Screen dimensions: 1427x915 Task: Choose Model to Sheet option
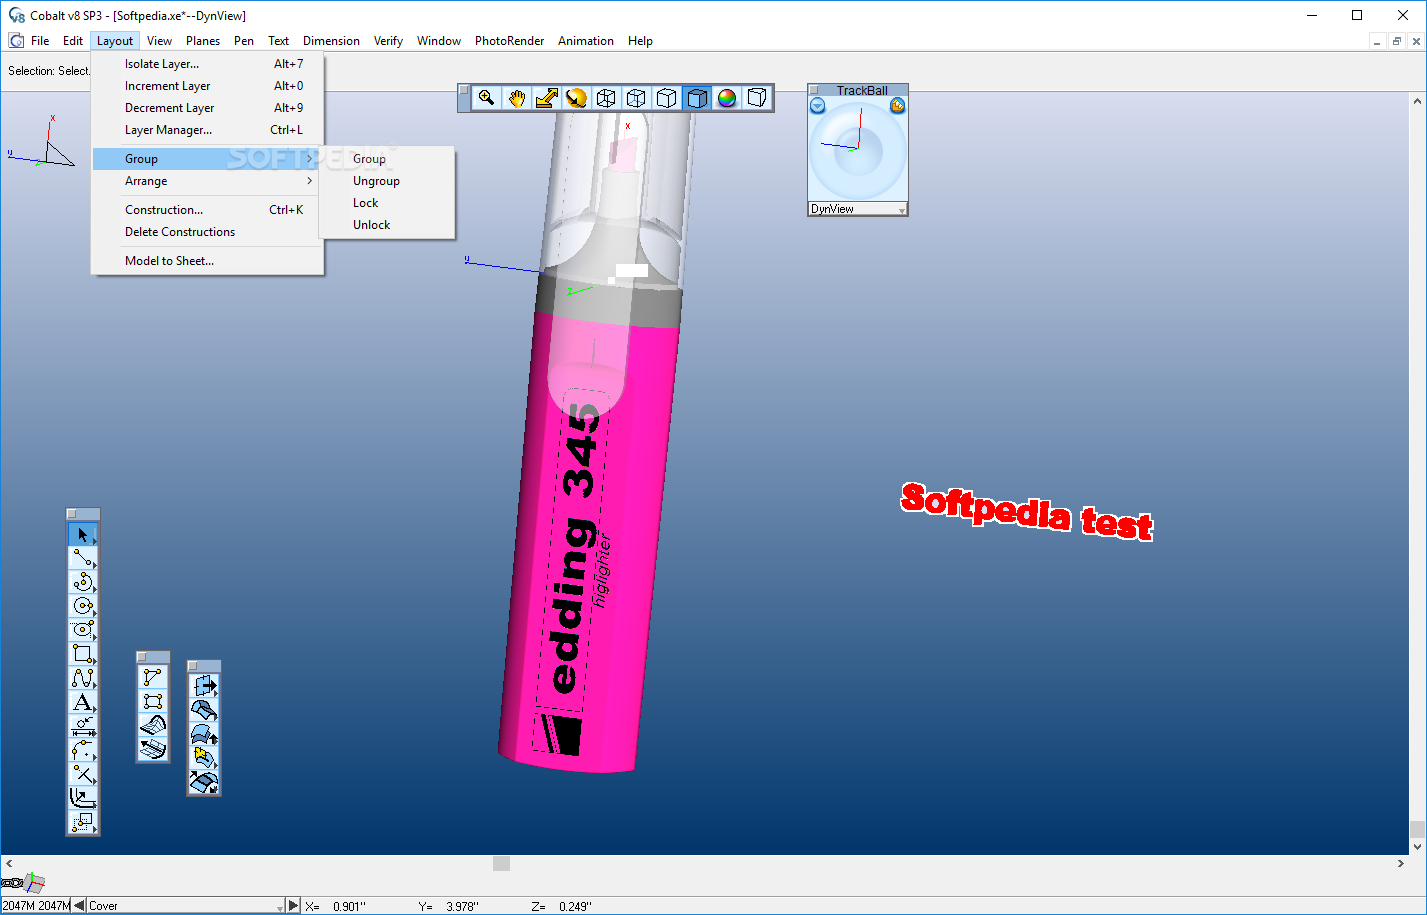click(x=206, y=261)
